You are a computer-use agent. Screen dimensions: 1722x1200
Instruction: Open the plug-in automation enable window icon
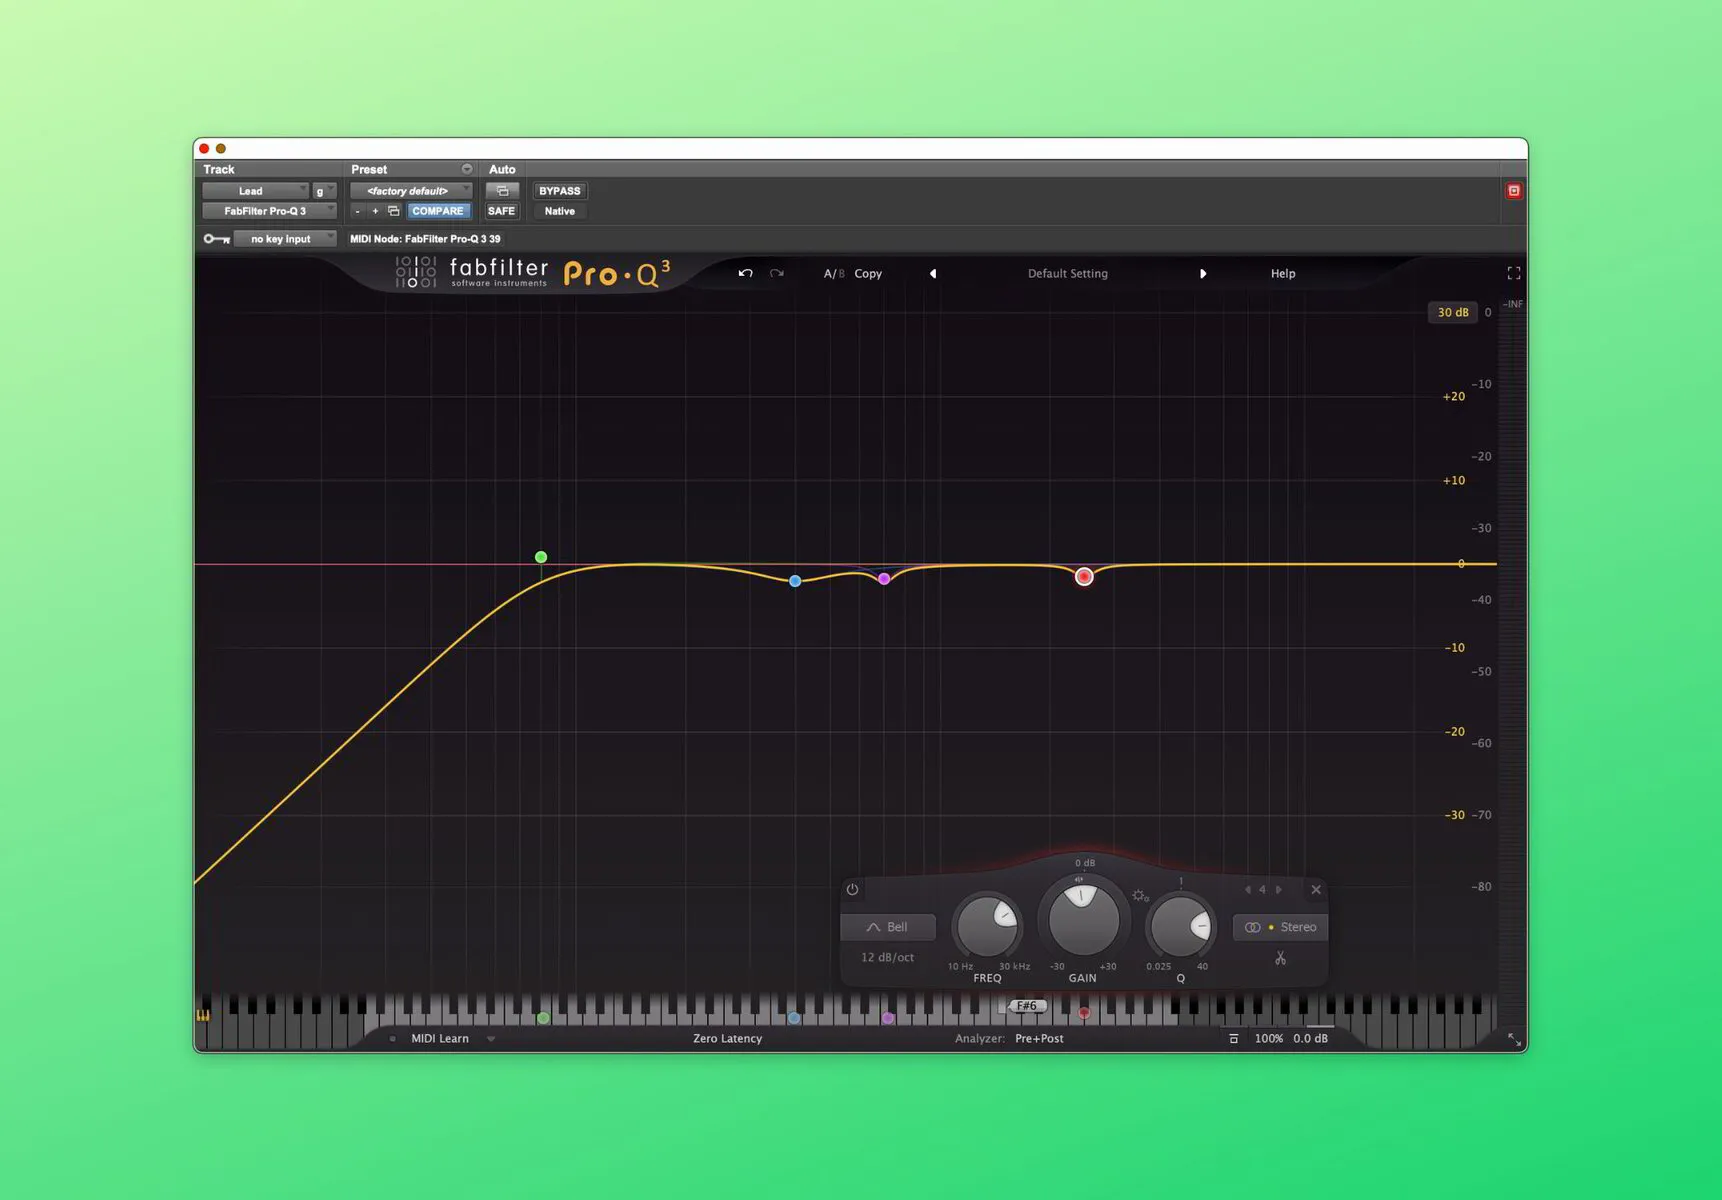tap(502, 191)
